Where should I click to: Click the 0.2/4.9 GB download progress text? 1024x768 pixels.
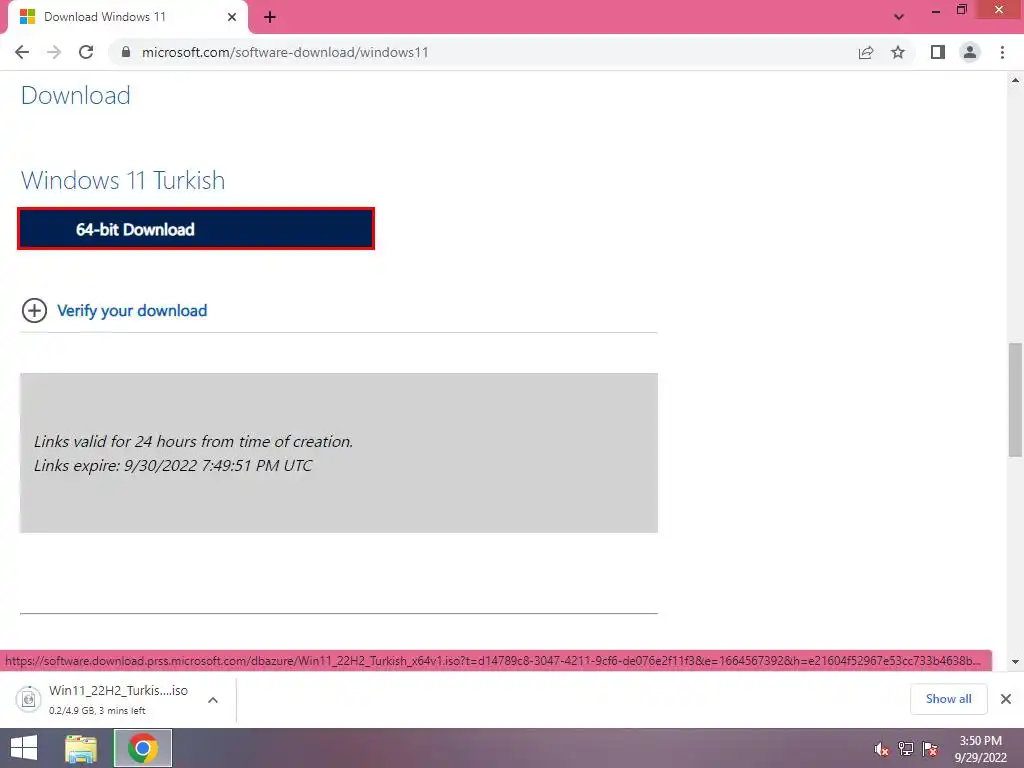pos(97,711)
